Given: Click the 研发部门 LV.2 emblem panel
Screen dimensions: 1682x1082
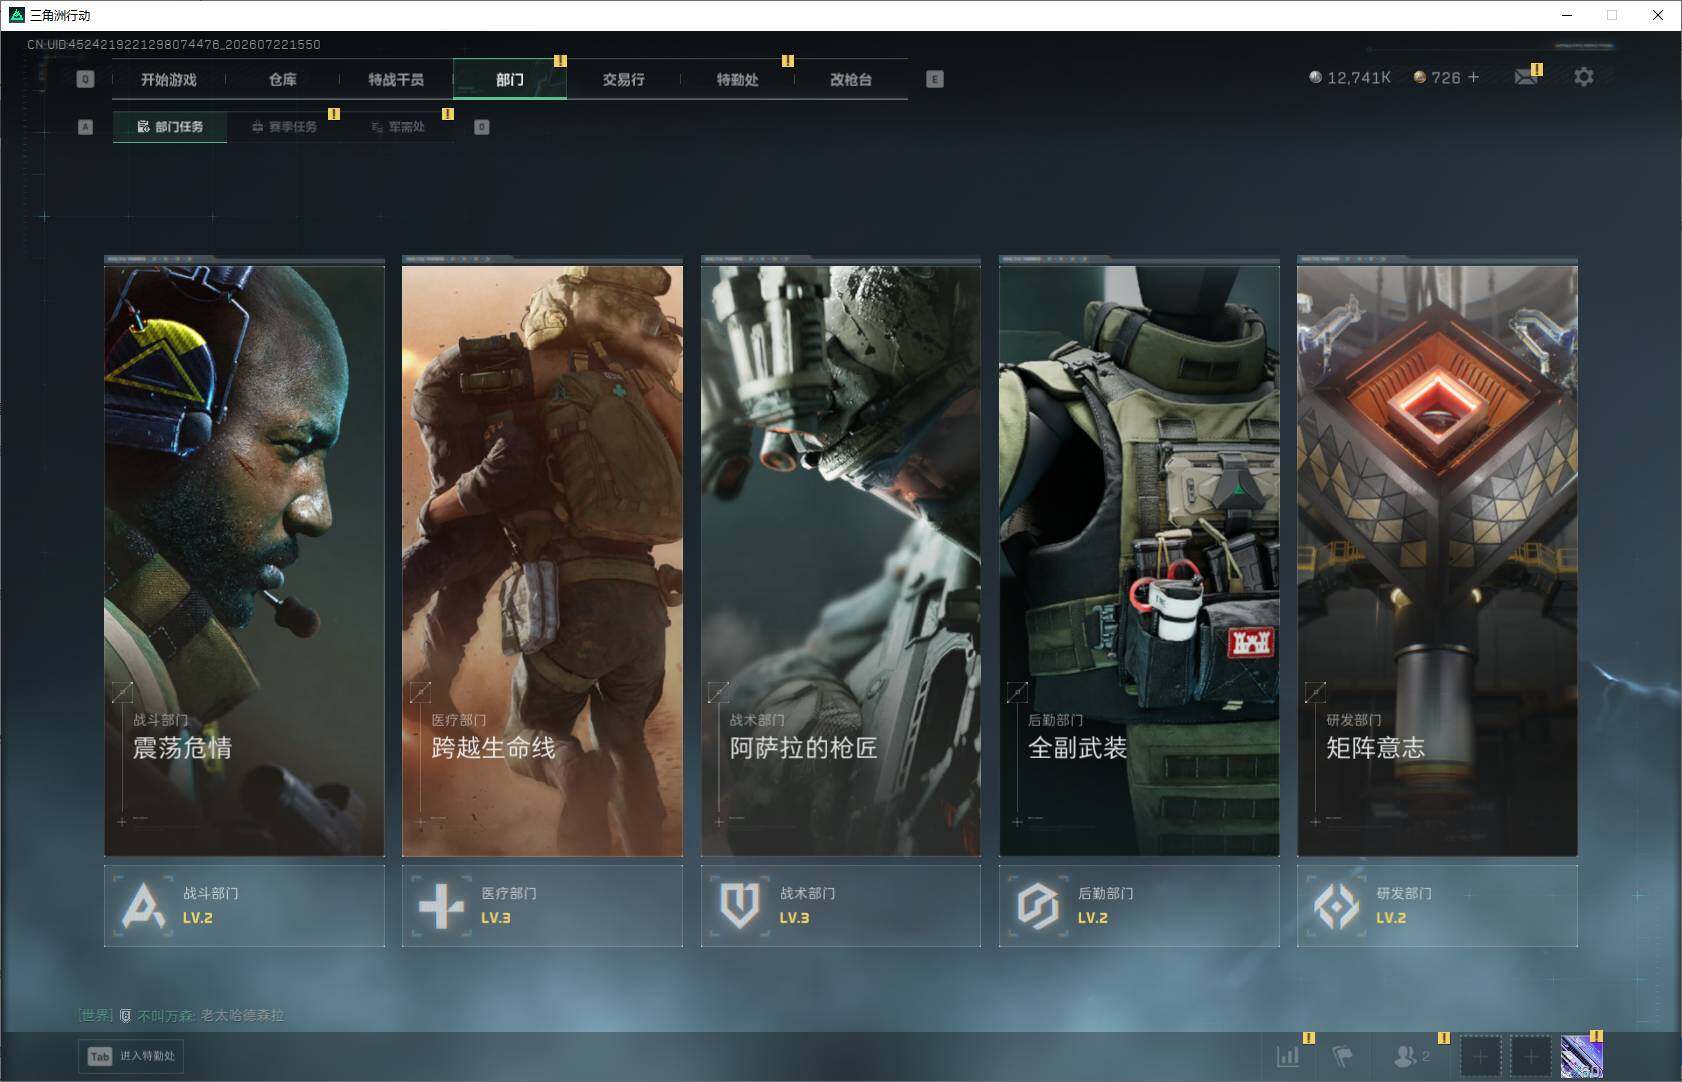Looking at the screenshot, I should (x=1437, y=905).
